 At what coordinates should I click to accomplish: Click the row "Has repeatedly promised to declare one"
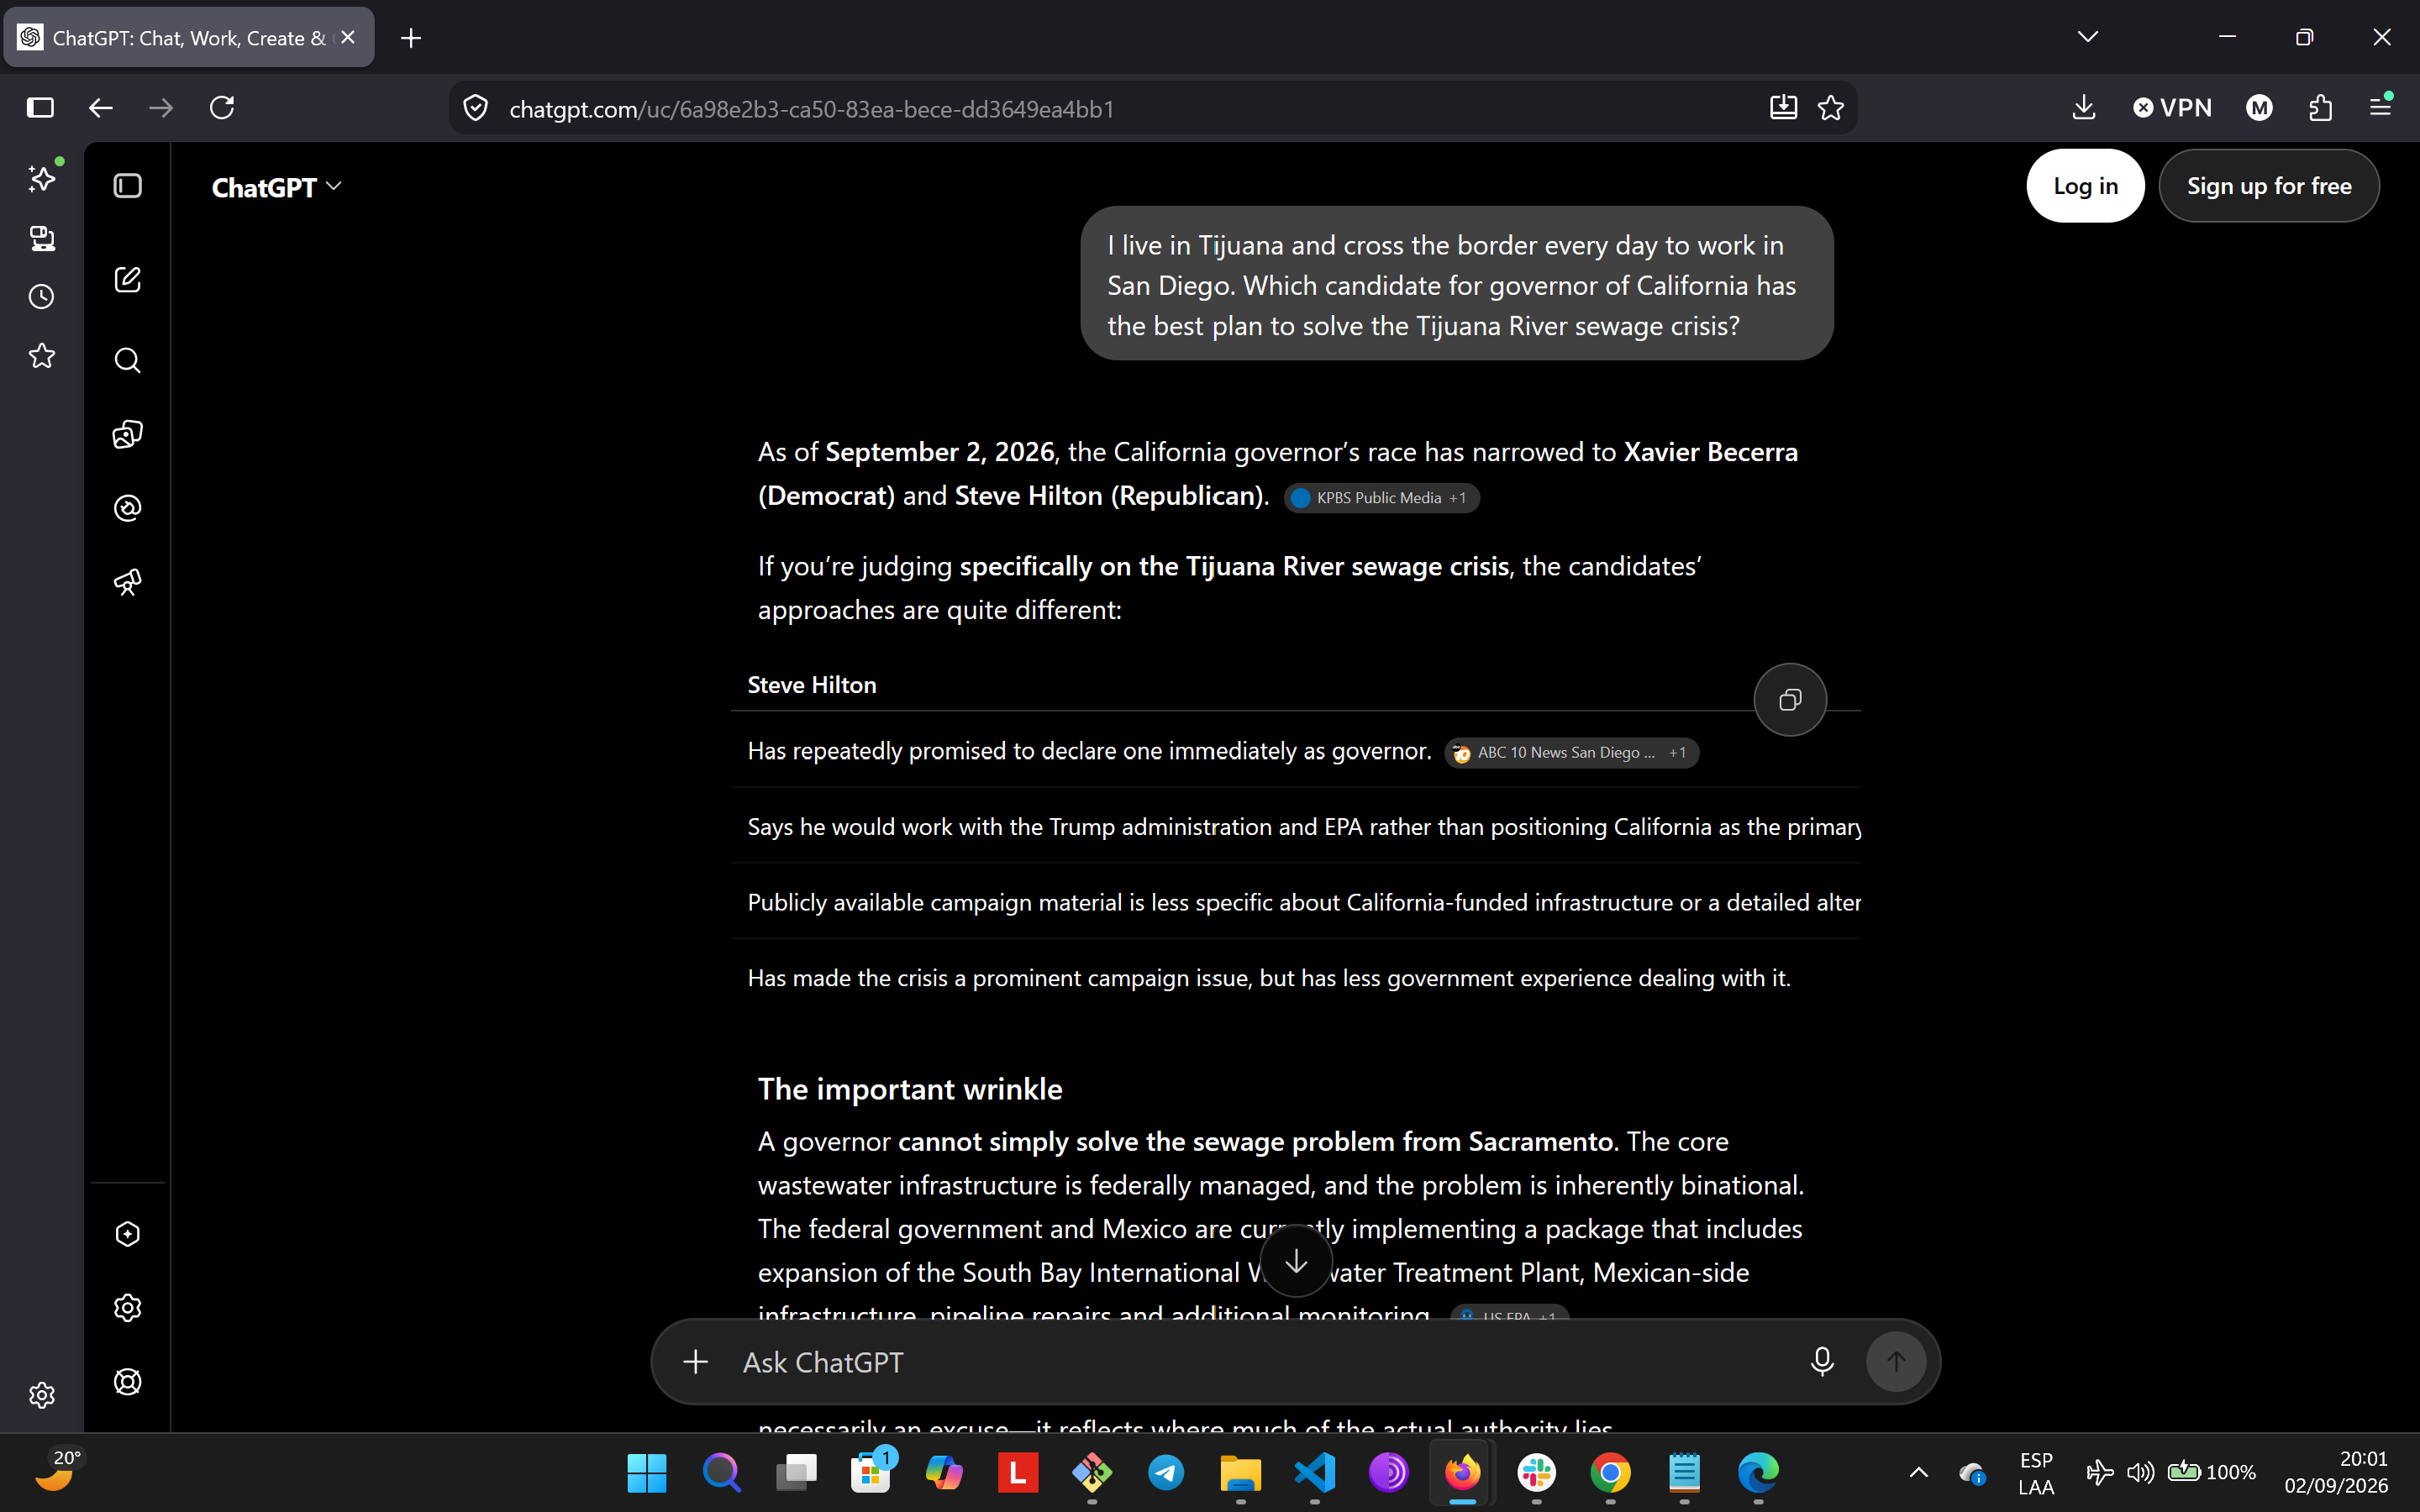click(x=1296, y=751)
